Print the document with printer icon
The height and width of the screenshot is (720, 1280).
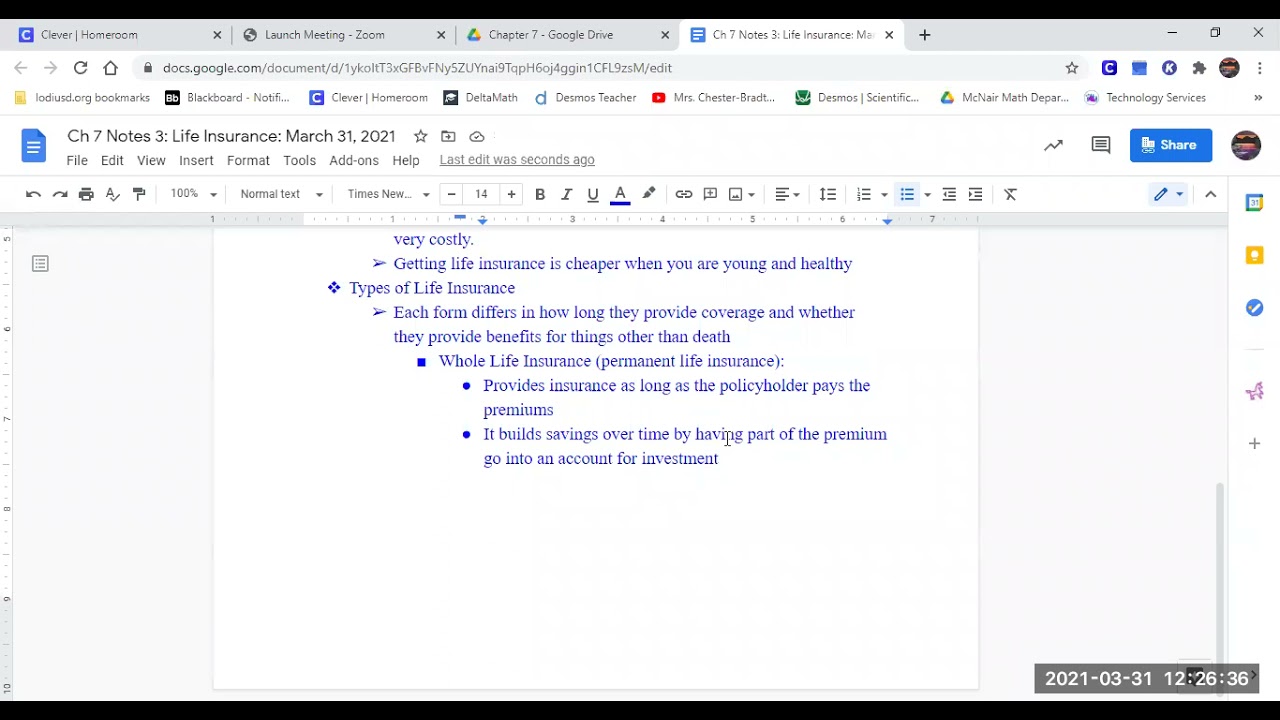point(86,194)
